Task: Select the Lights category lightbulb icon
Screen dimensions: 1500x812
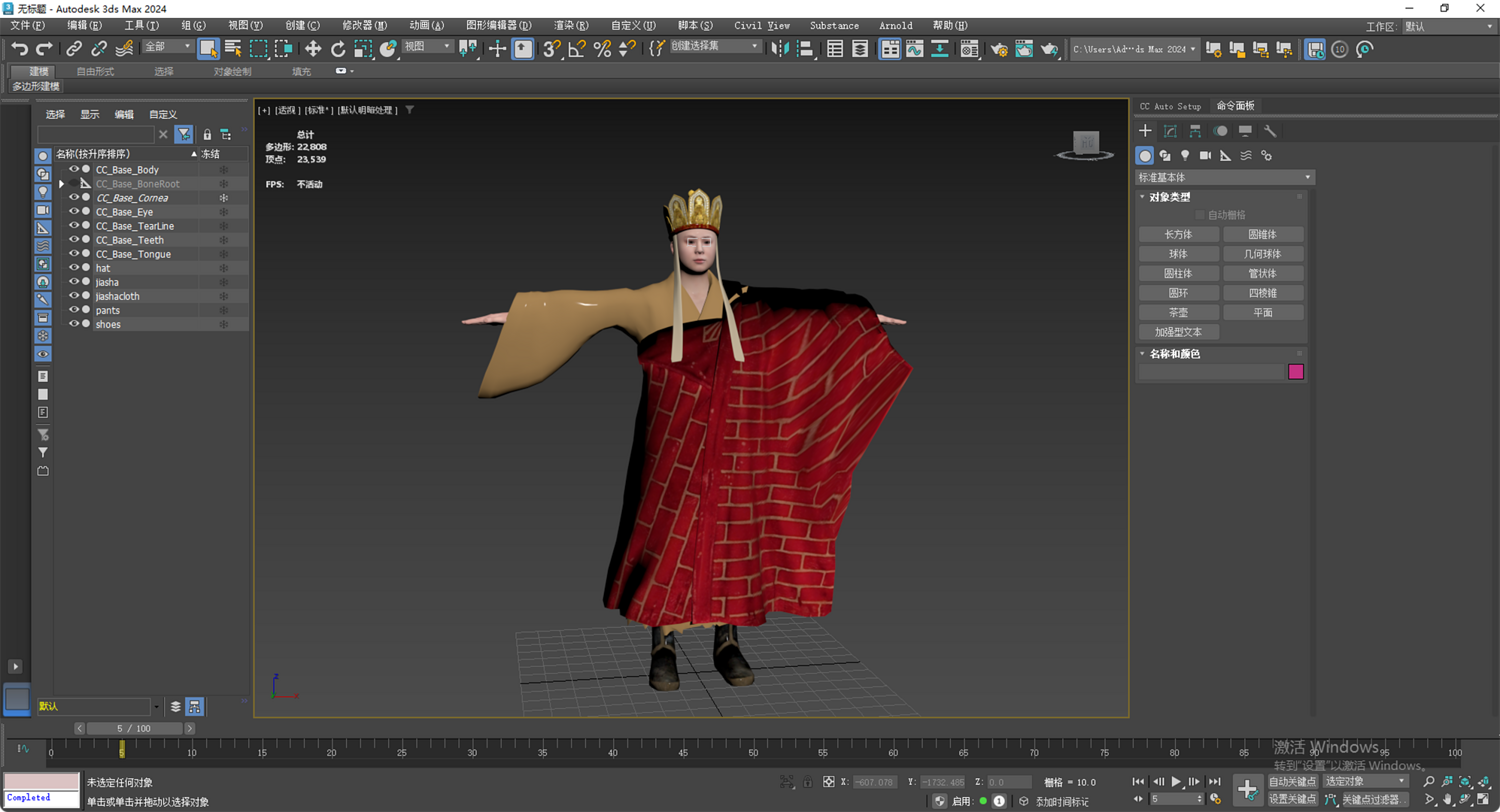Action: (x=1185, y=155)
